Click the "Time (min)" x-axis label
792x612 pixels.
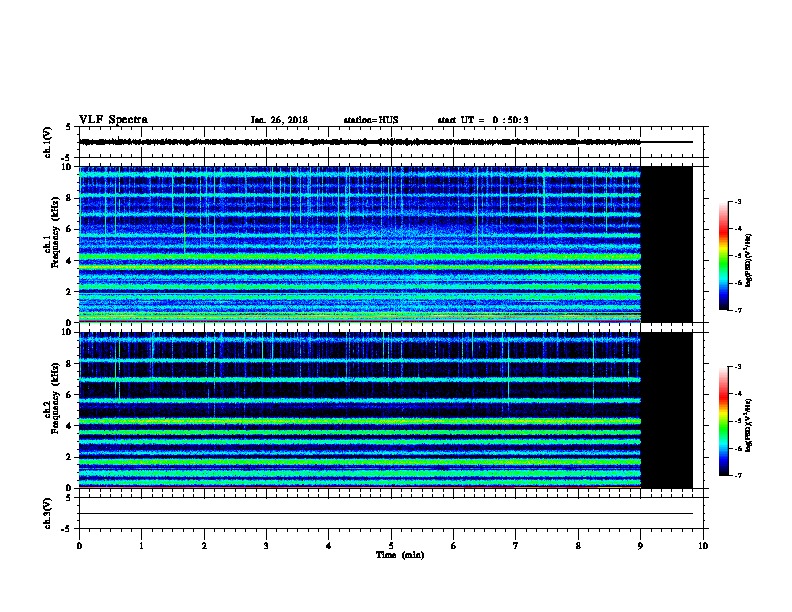(400, 555)
